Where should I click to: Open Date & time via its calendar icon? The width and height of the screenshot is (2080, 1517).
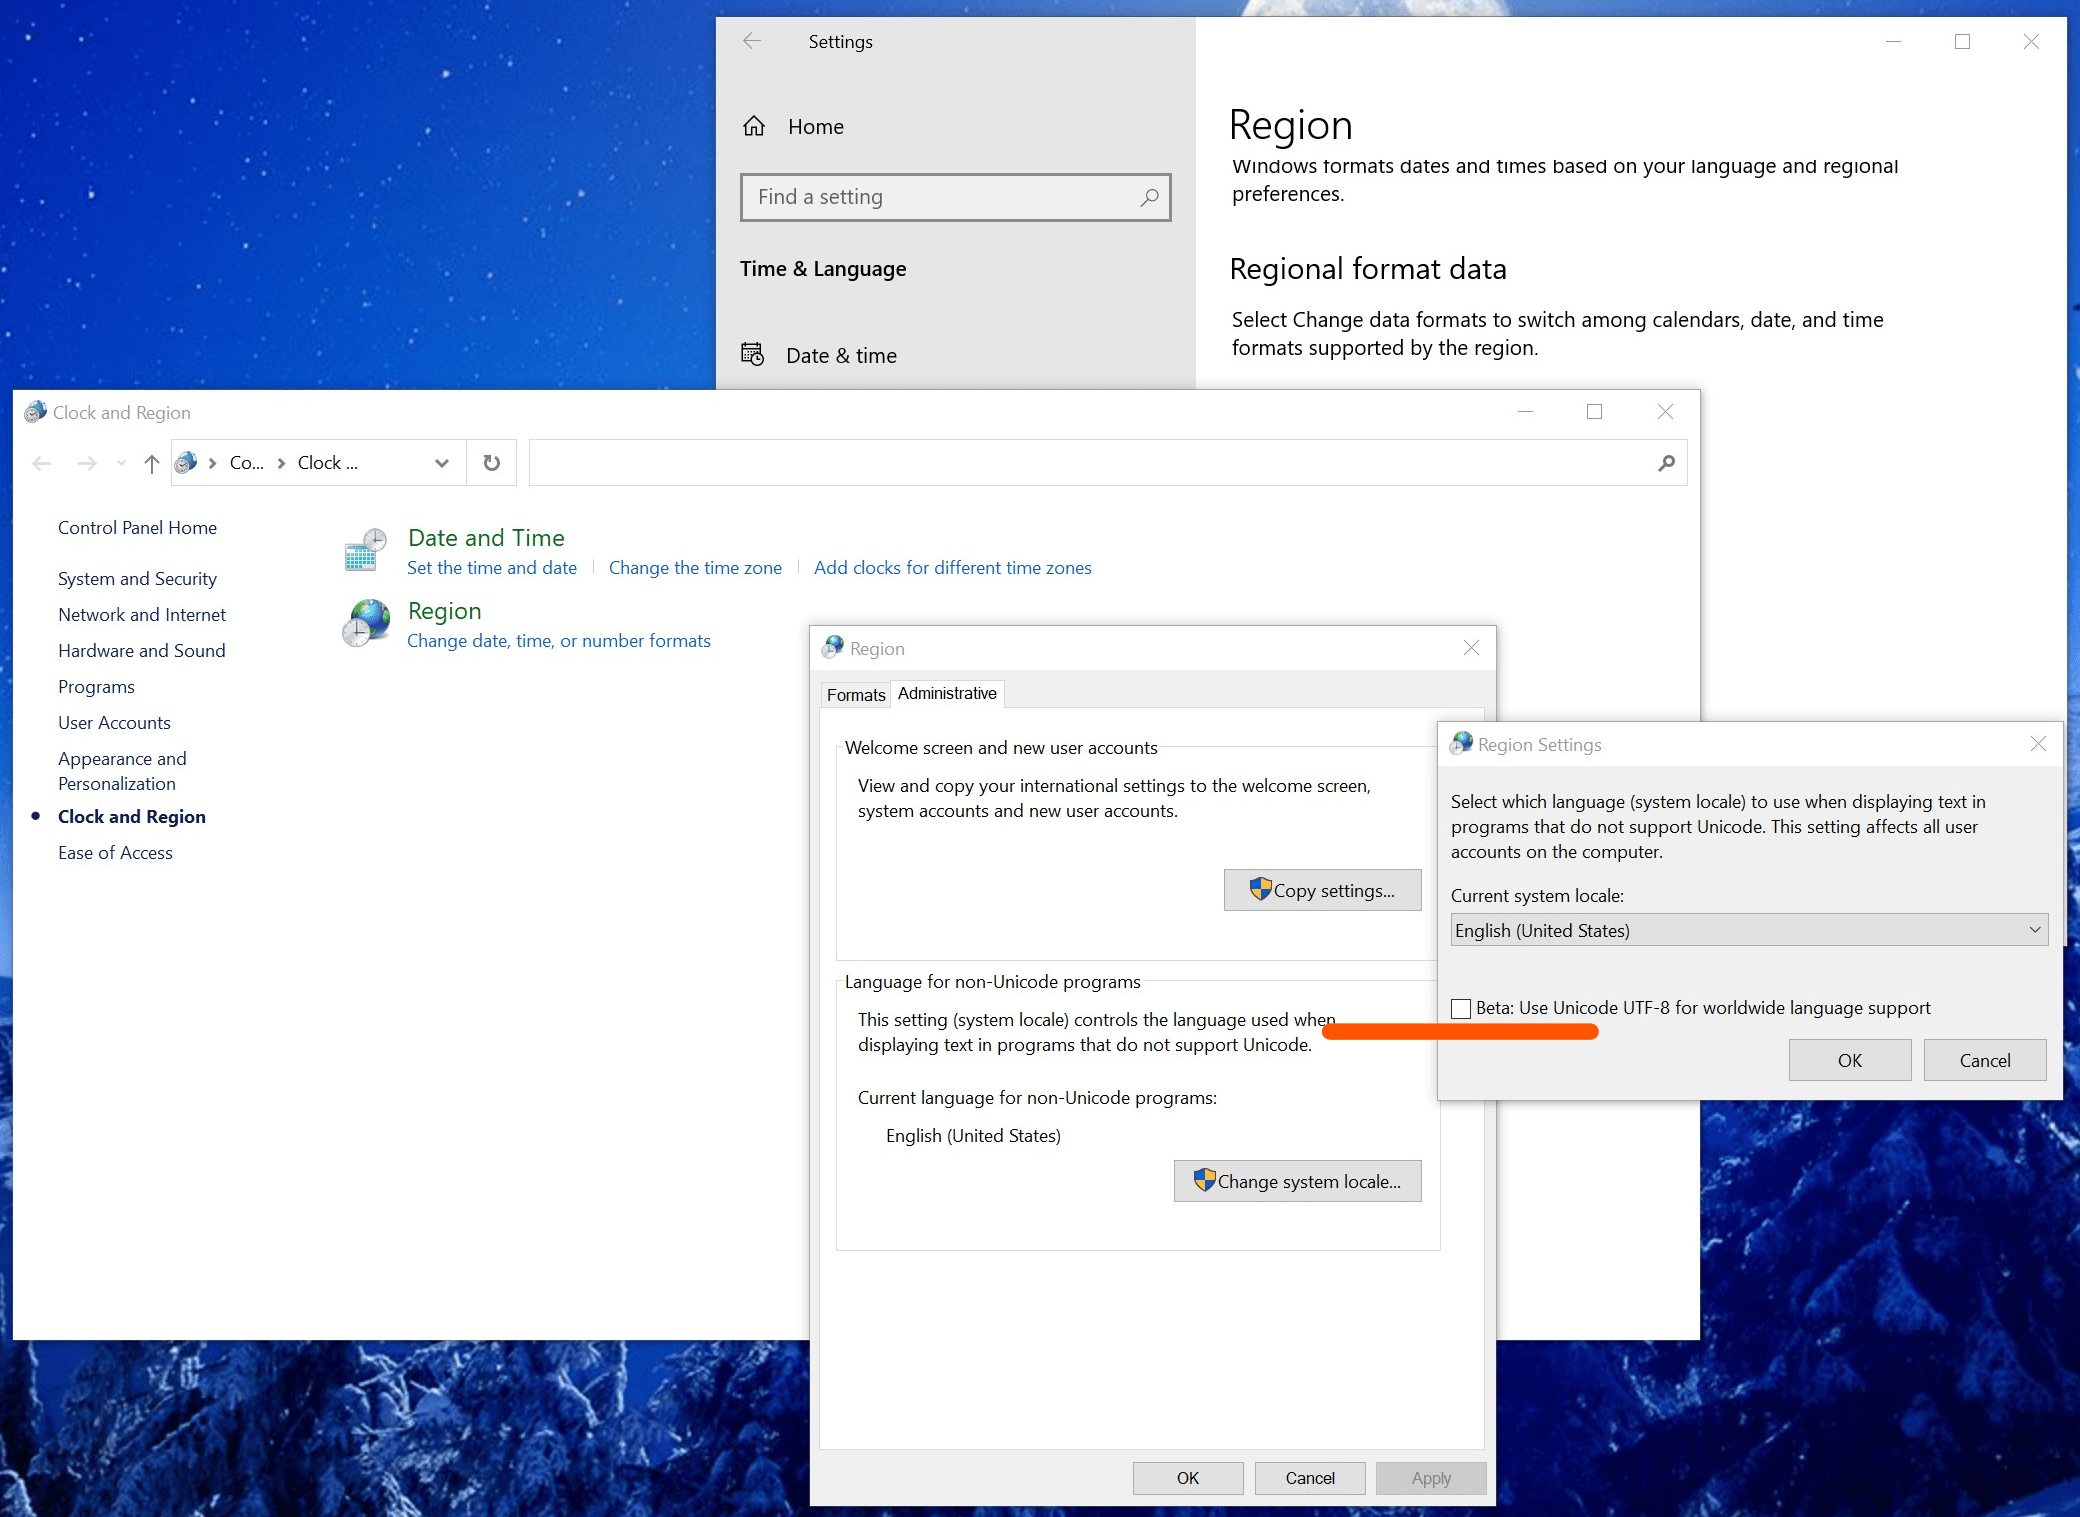(753, 354)
